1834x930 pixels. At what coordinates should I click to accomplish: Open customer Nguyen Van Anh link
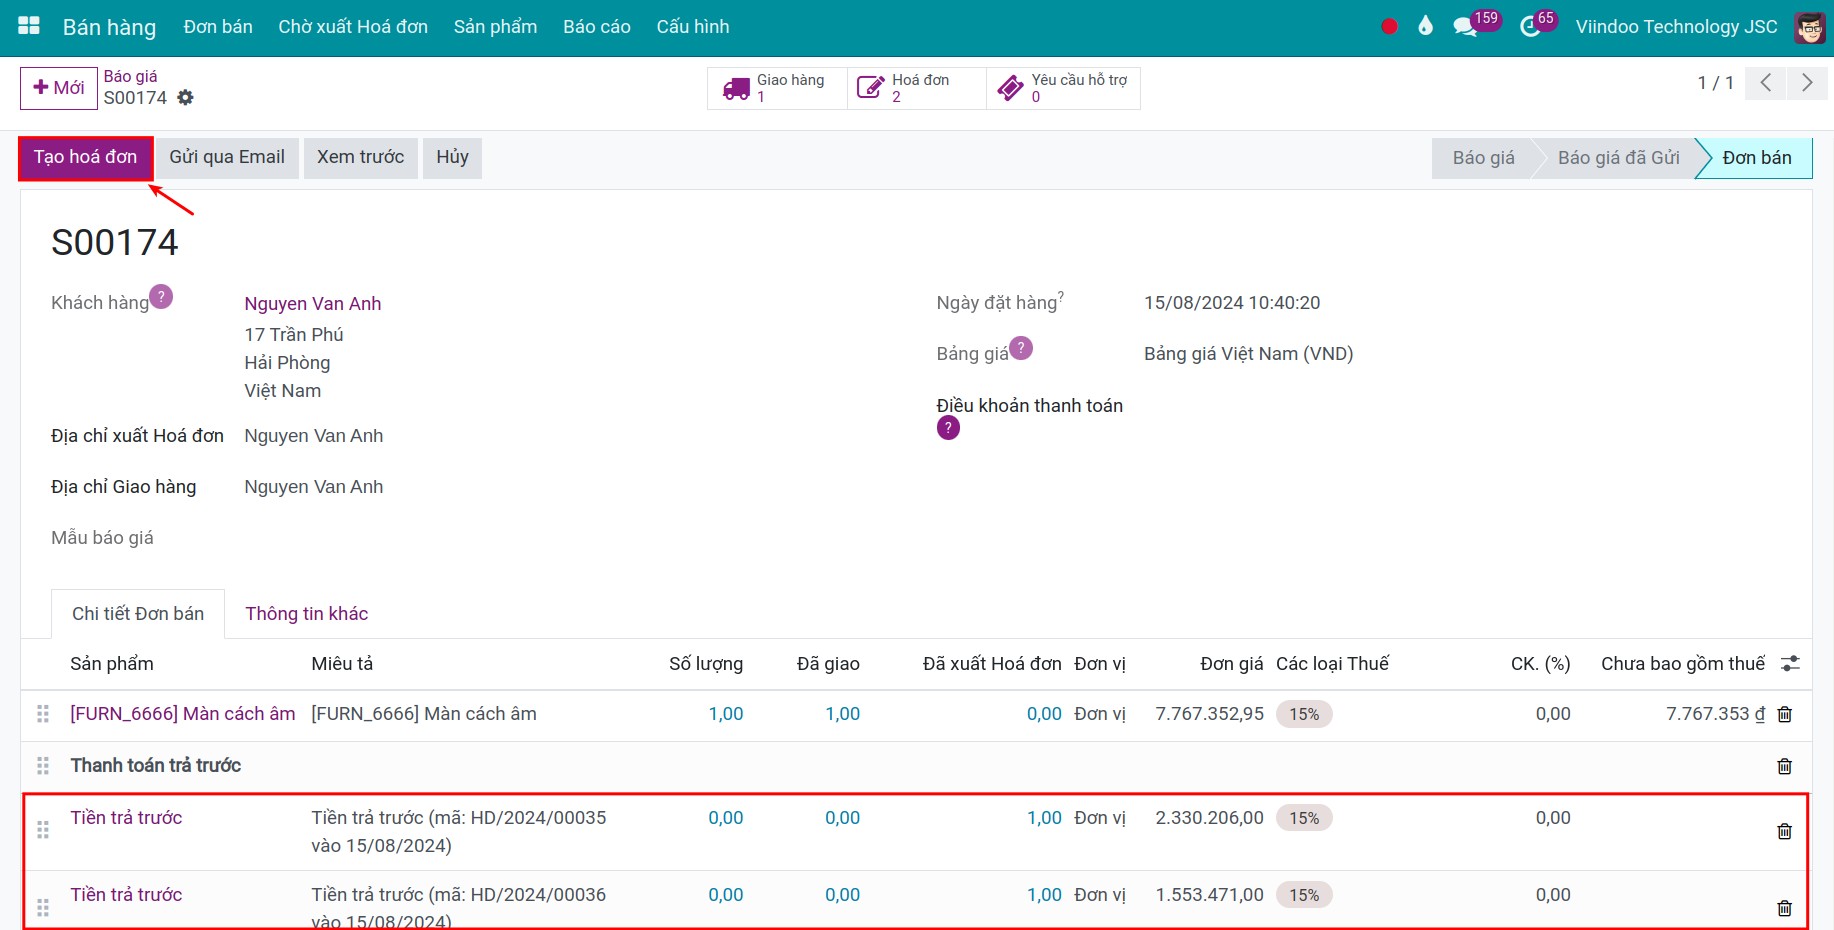click(312, 304)
